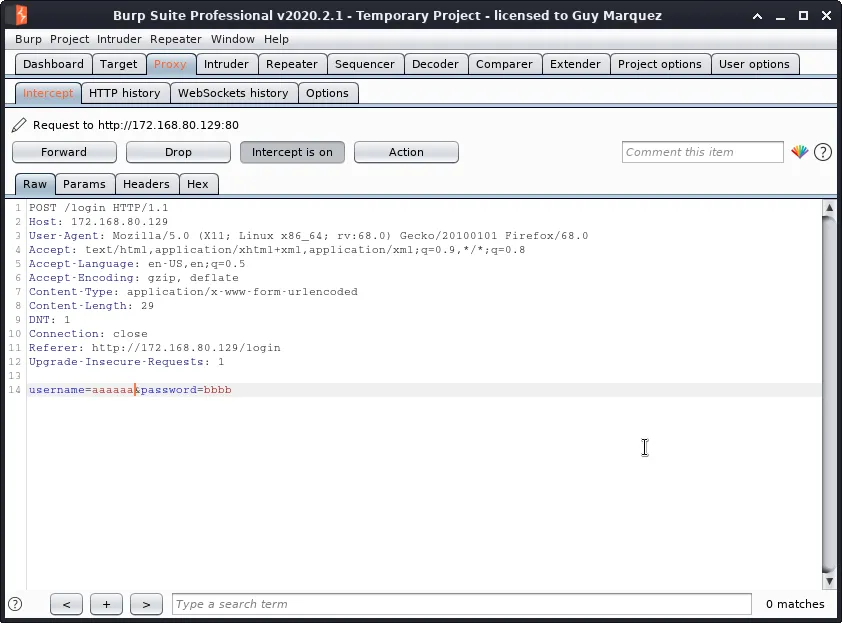Click the Connection: close line

(88, 334)
